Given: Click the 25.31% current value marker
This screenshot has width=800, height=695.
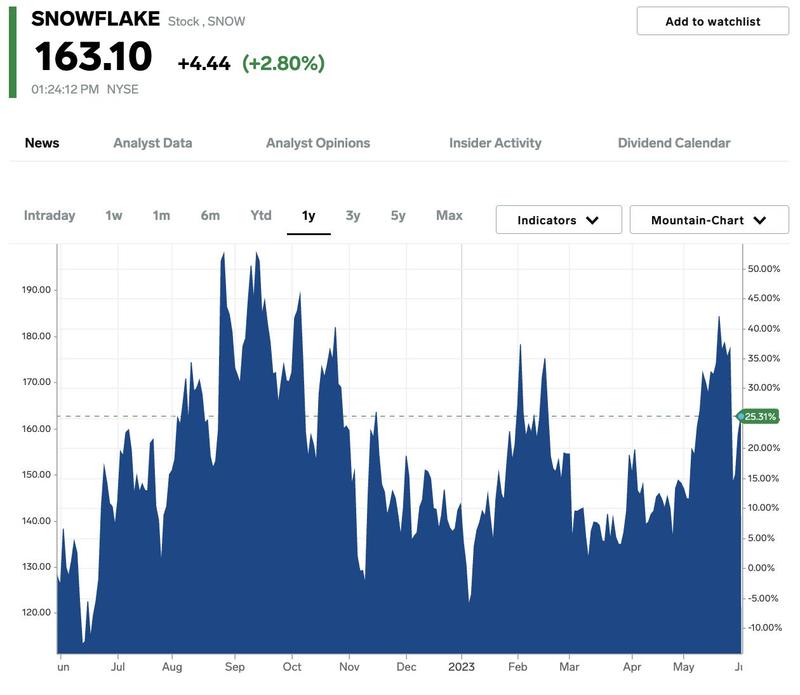Looking at the screenshot, I should click(x=758, y=416).
